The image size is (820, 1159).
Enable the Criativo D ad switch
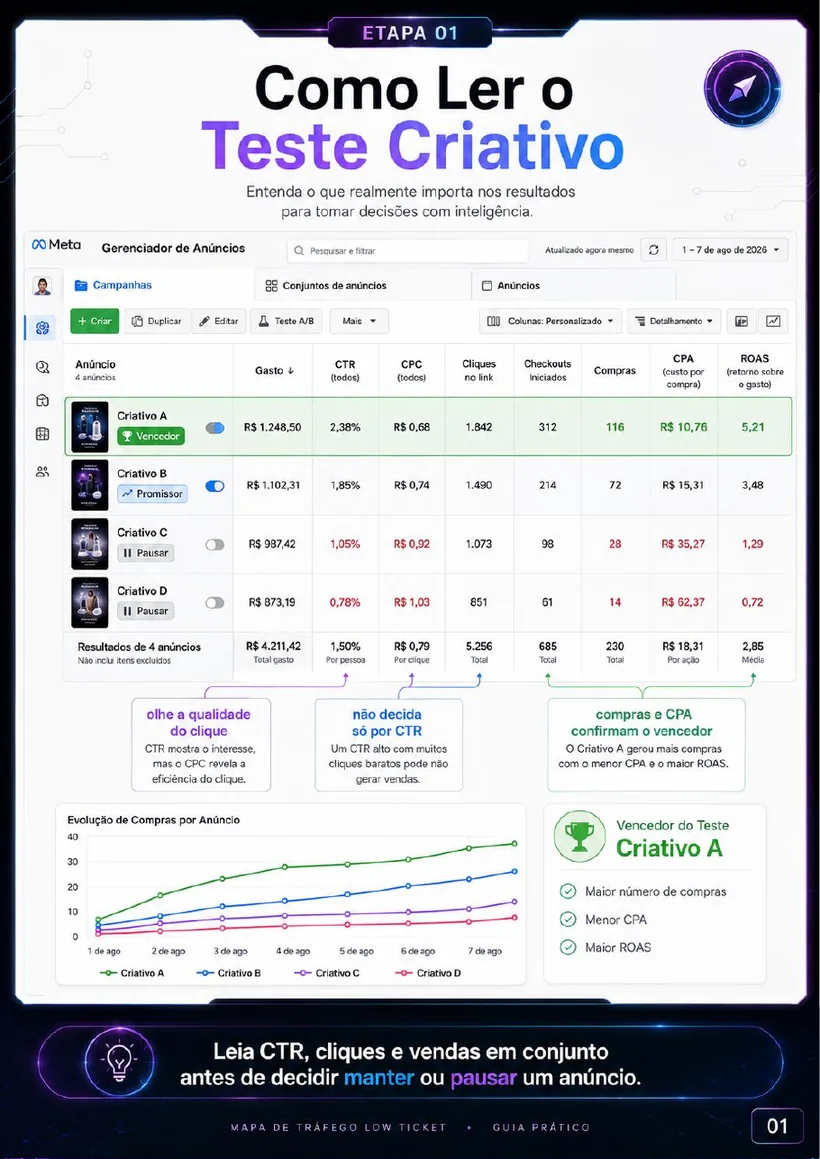(215, 603)
